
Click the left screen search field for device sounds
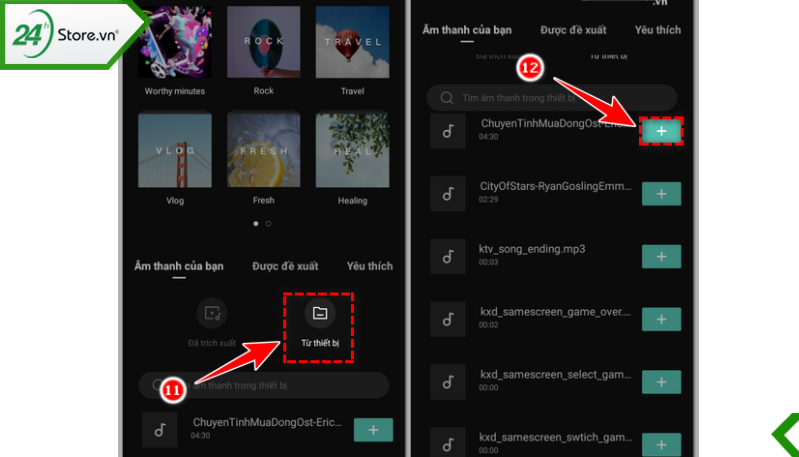pyautogui.click(x=263, y=385)
